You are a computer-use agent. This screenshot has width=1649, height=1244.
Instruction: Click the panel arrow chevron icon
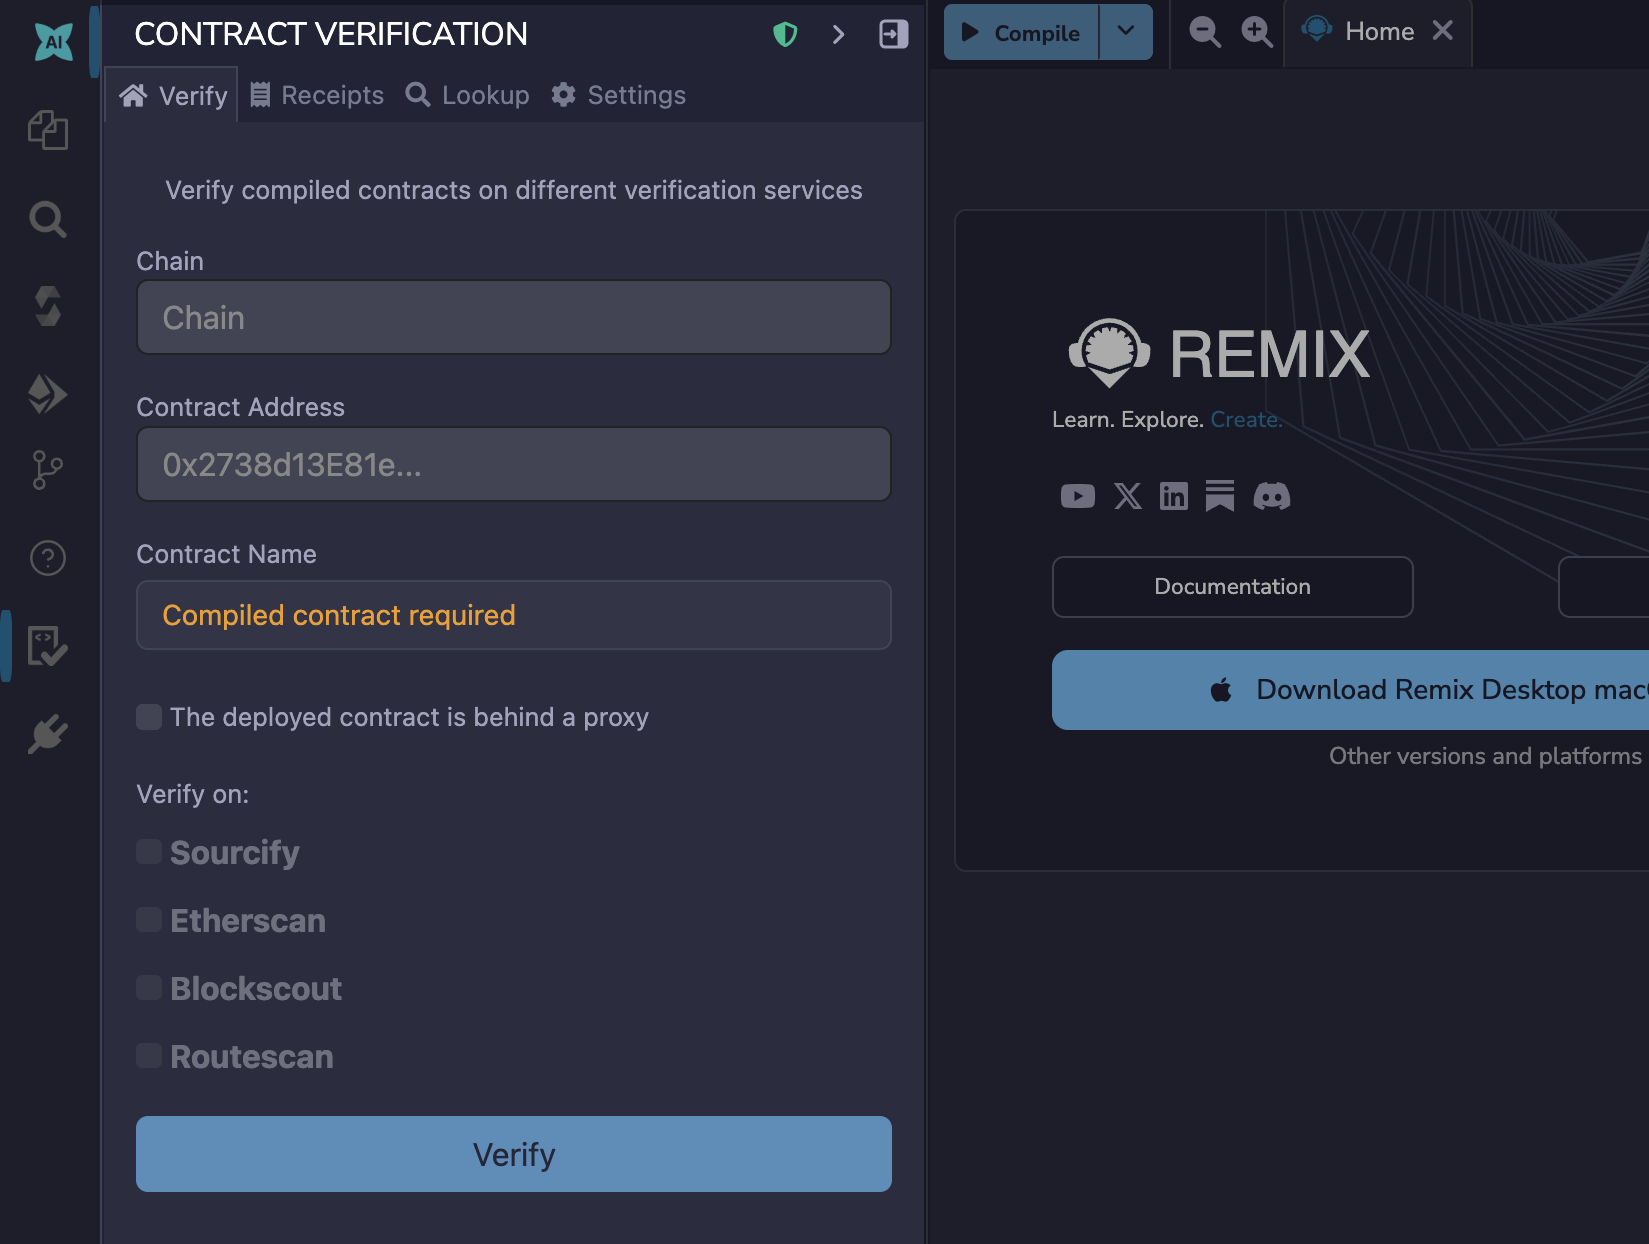click(838, 35)
